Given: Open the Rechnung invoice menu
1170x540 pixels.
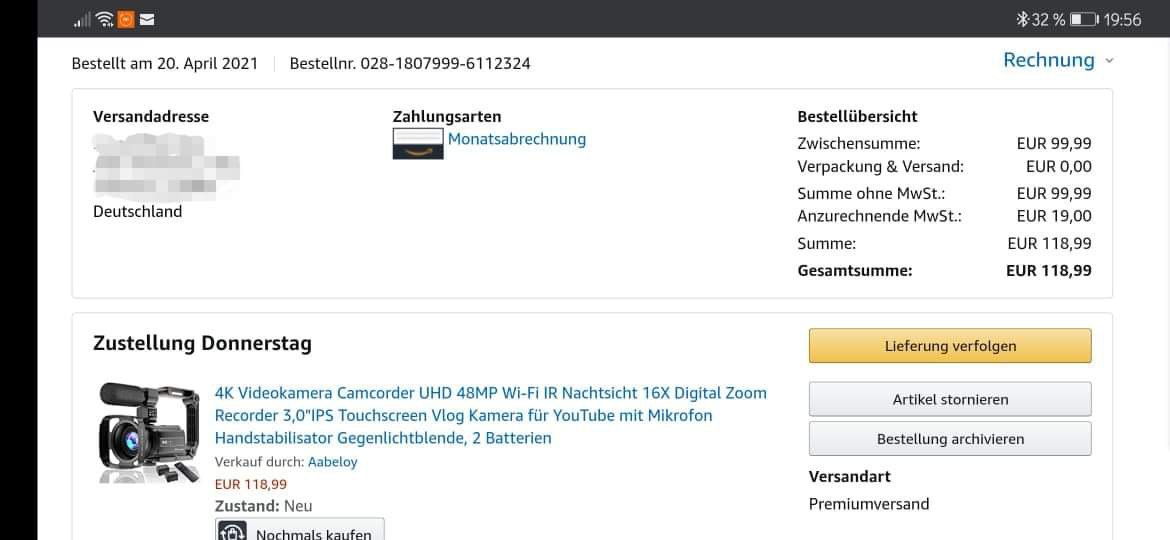Looking at the screenshot, I should (x=1048, y=60).
